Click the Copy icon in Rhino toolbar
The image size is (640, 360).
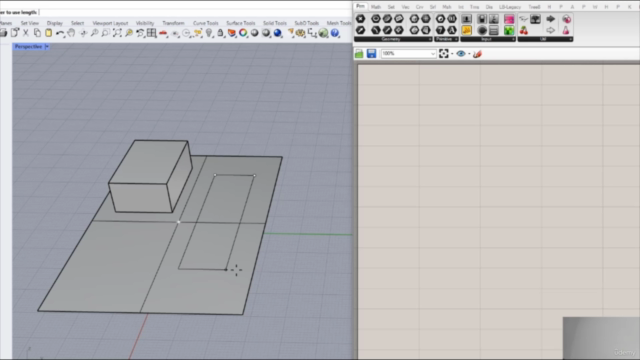(x=37, y=33)
